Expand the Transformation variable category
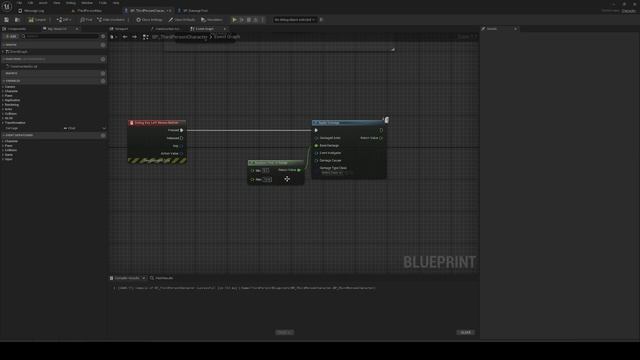 tap(3, 123)
